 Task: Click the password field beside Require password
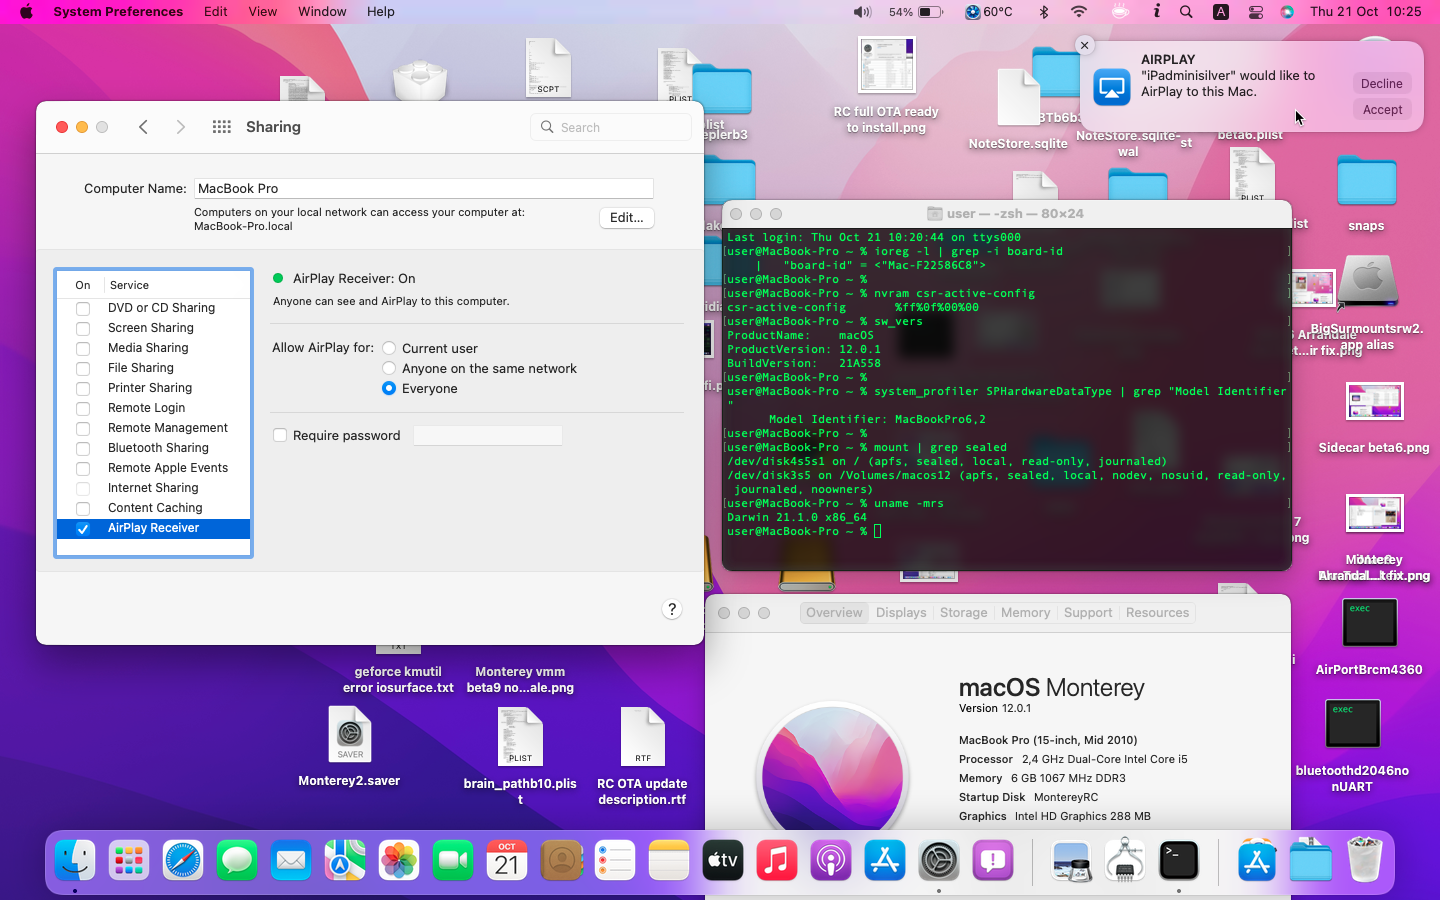coord(488,435)
